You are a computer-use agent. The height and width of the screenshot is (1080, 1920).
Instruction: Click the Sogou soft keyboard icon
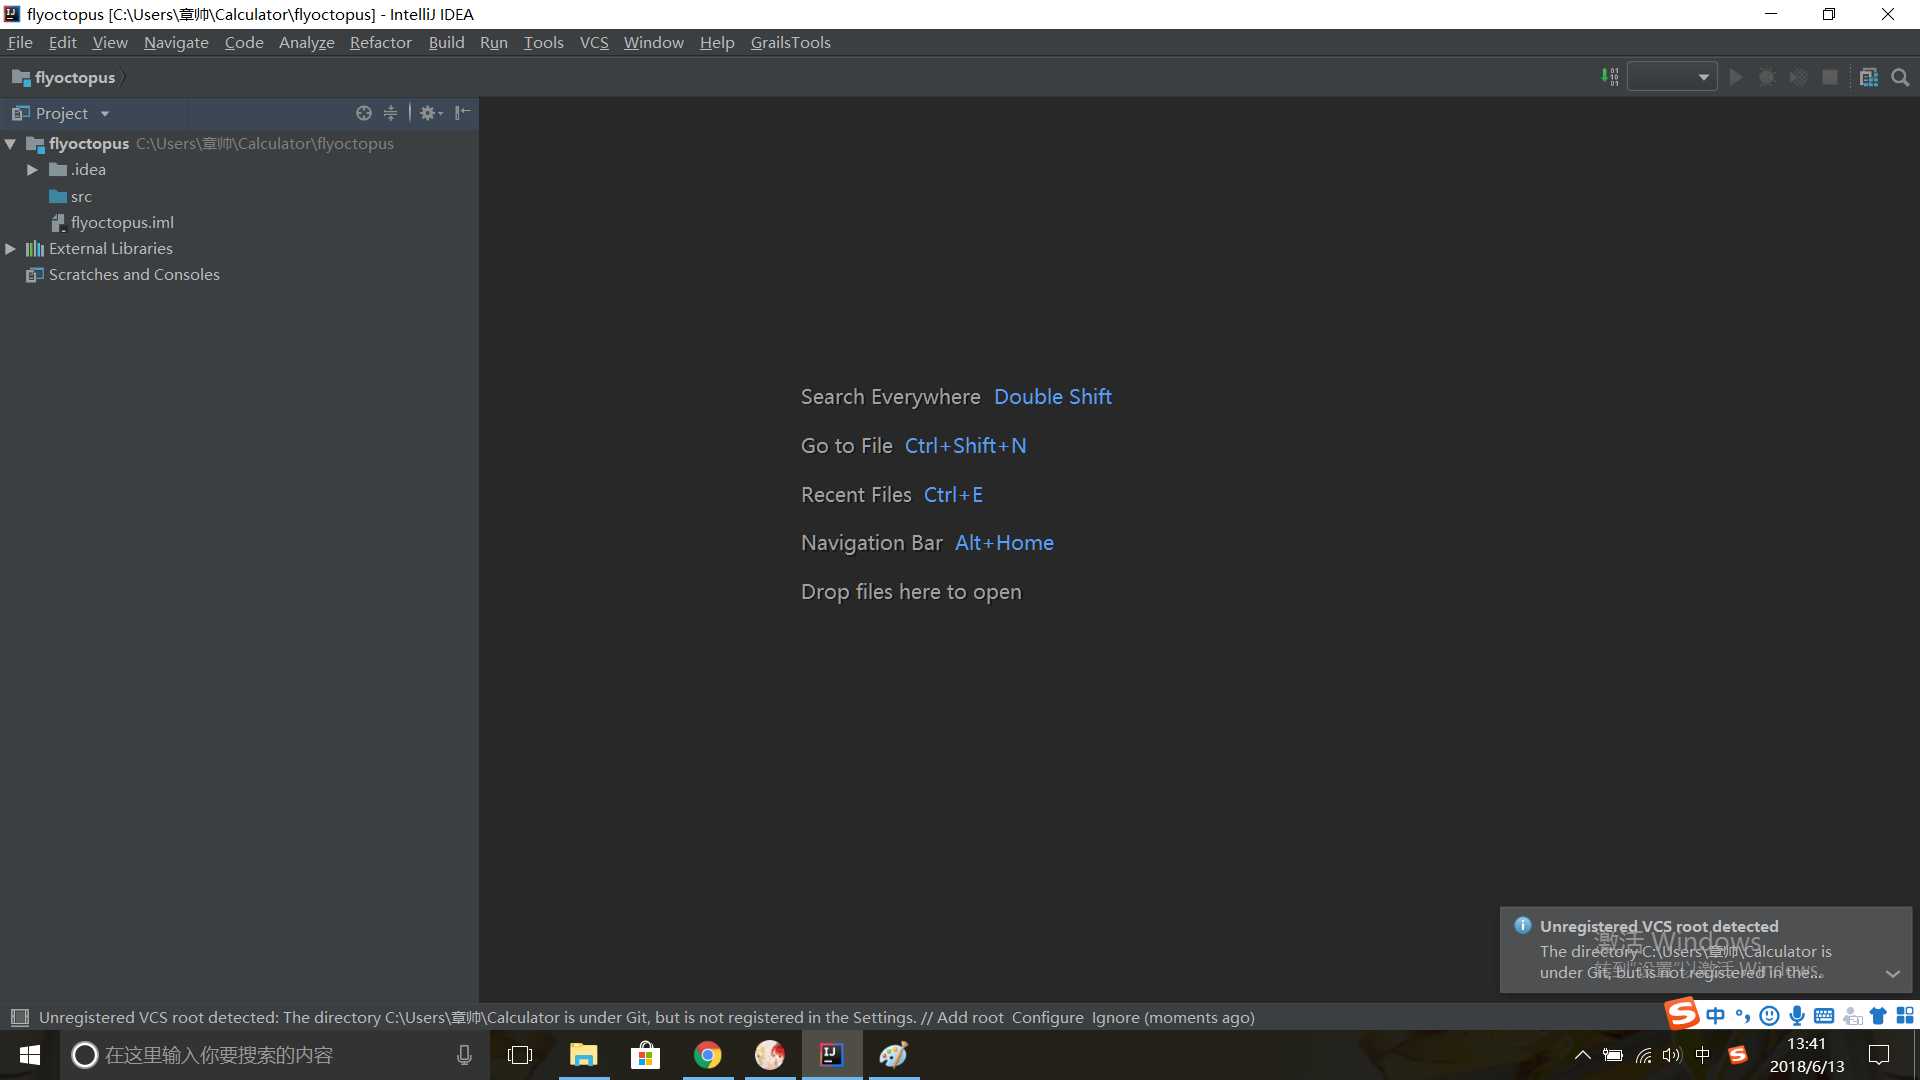(x=1824, y=1016)
